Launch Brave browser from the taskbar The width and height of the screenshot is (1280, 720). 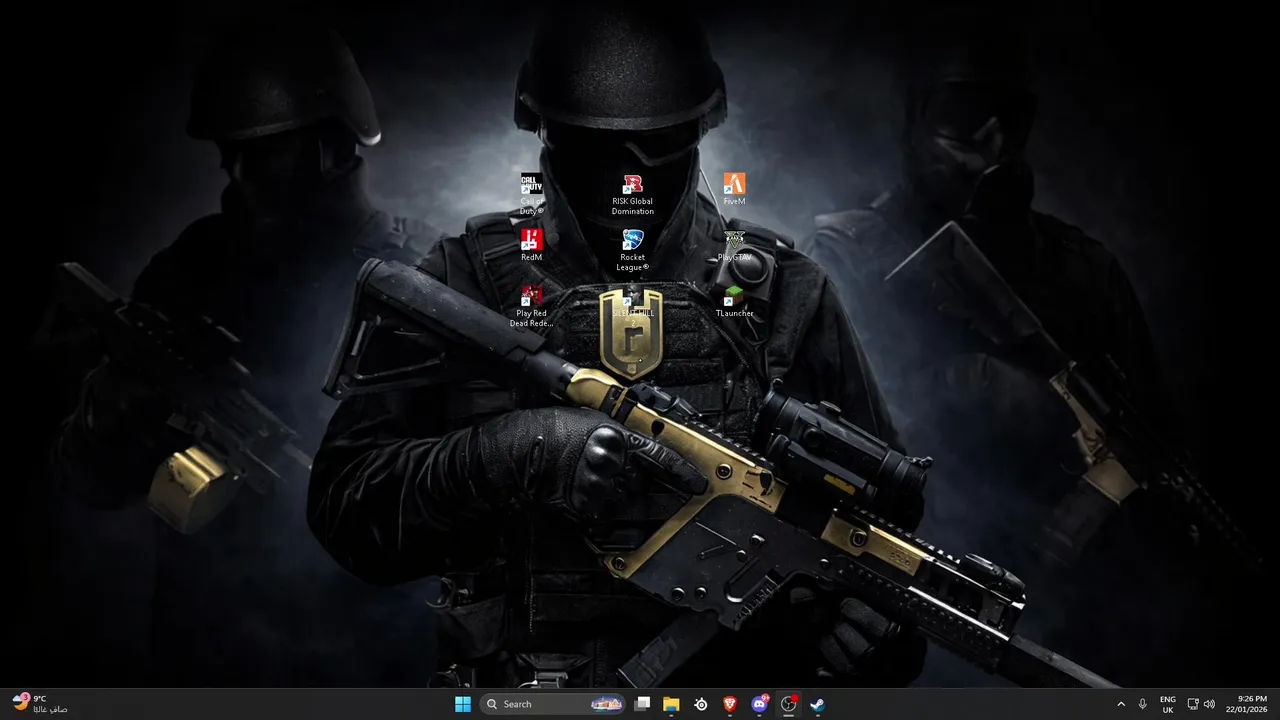pos(730,704)
